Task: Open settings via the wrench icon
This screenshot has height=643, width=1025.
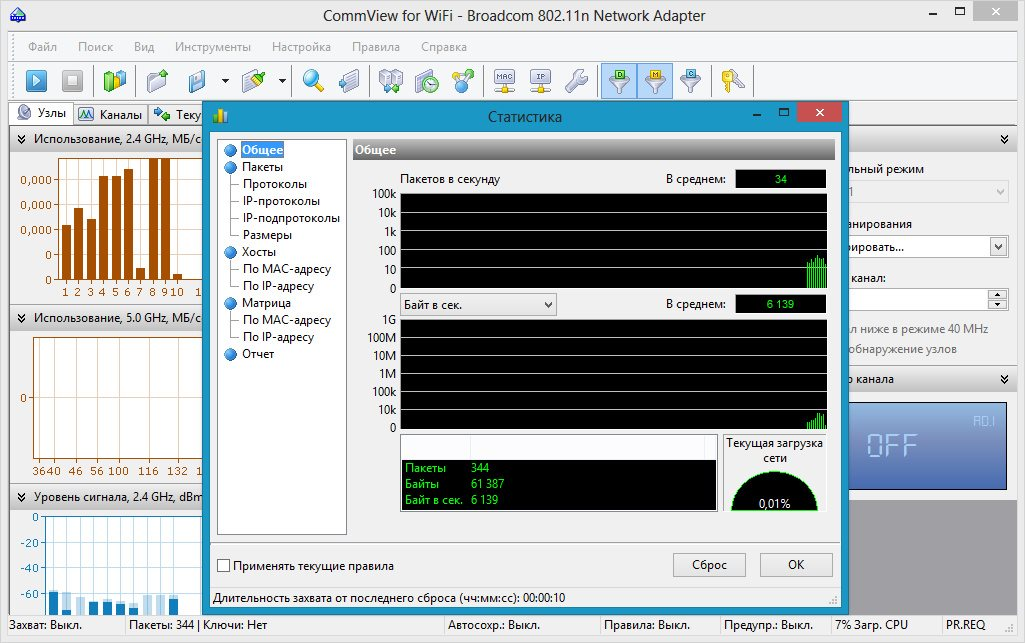Action: click(x=575, y=81)
